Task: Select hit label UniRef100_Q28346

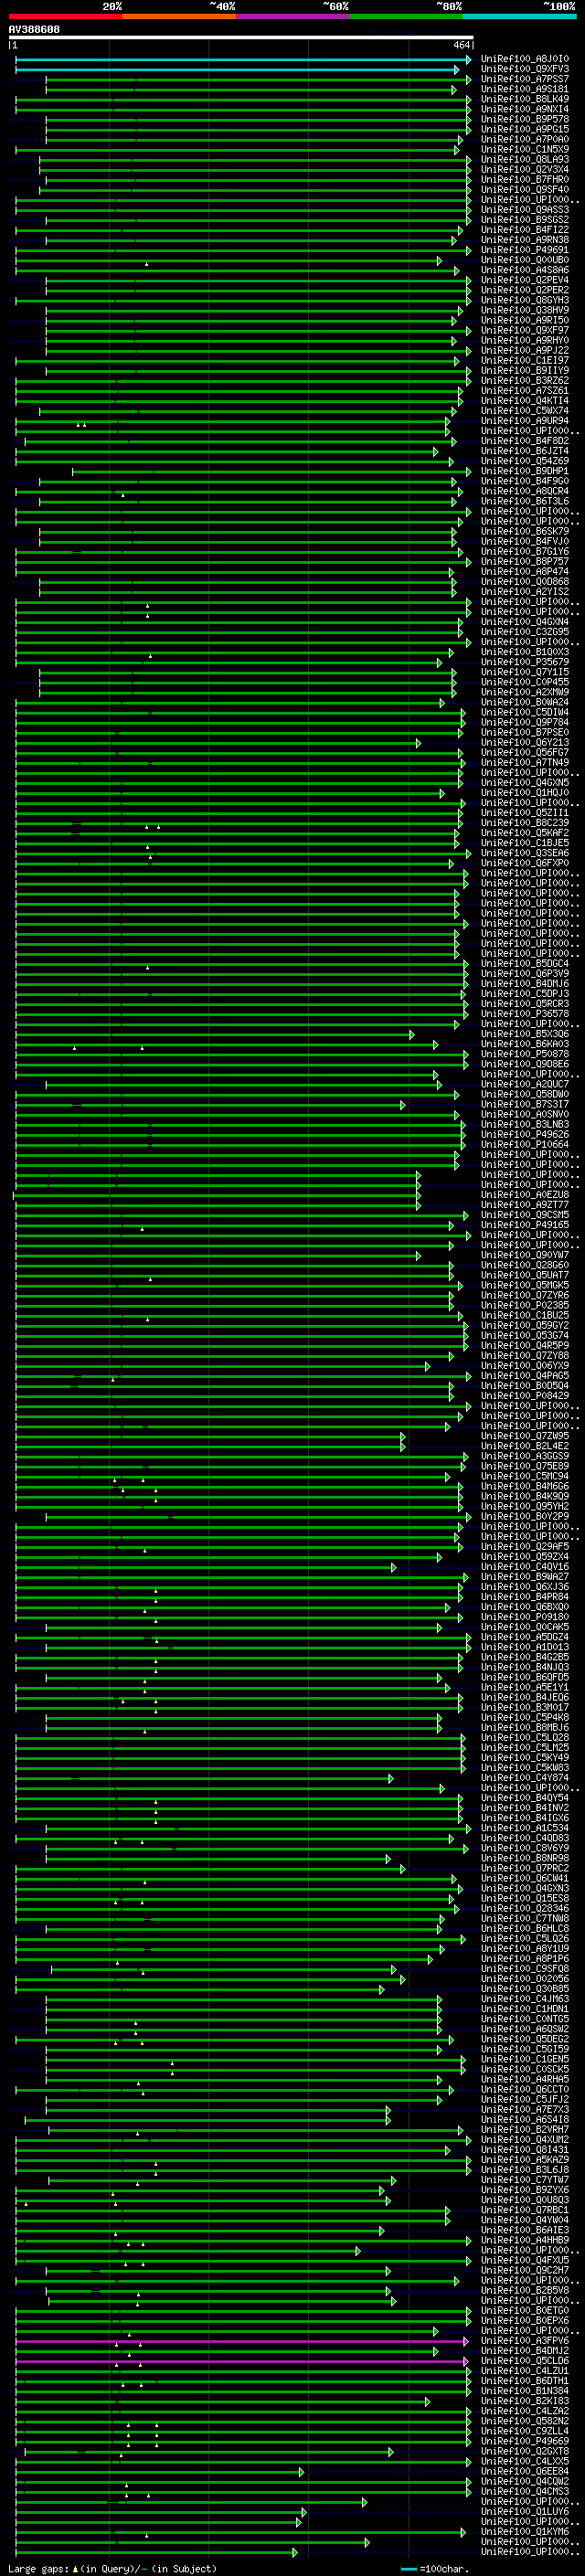Action: click(525, 1908)
